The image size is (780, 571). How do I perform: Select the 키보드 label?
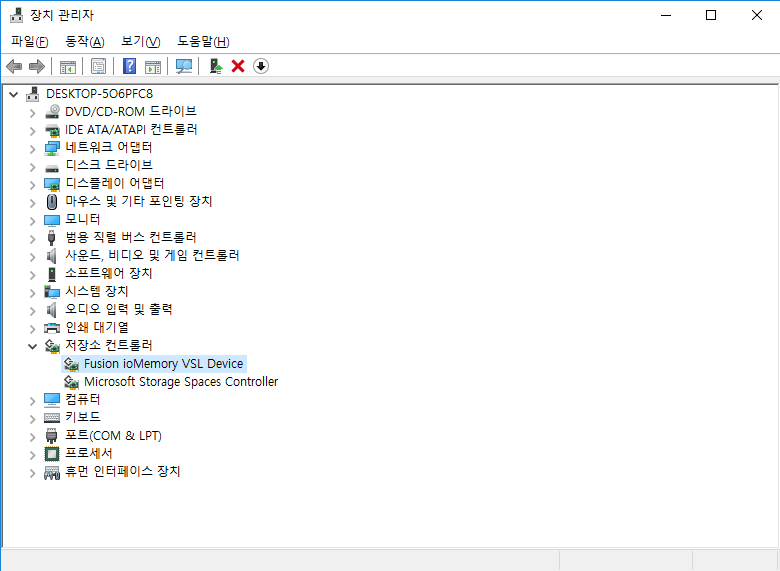pos(83,417)
